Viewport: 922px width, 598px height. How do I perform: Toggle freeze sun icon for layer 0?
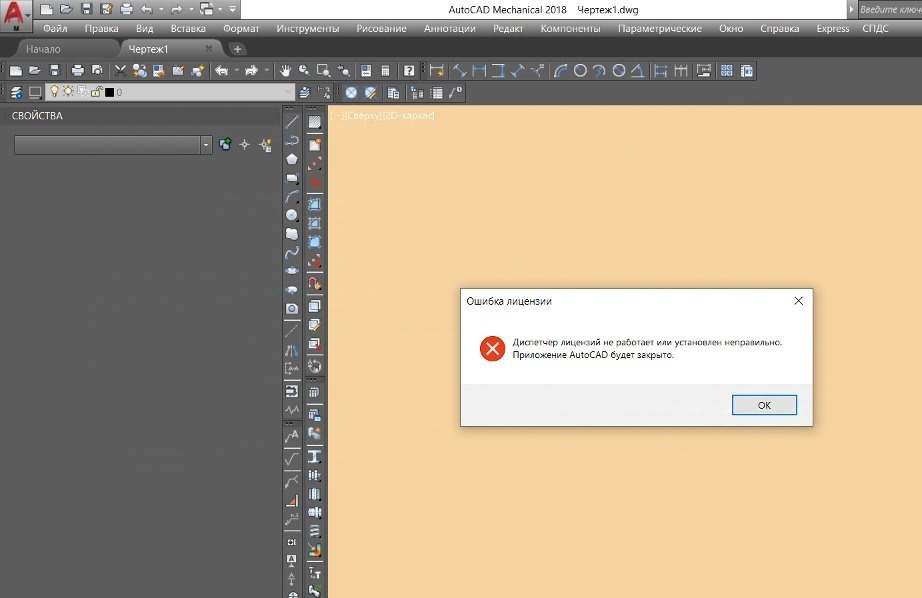68,92
